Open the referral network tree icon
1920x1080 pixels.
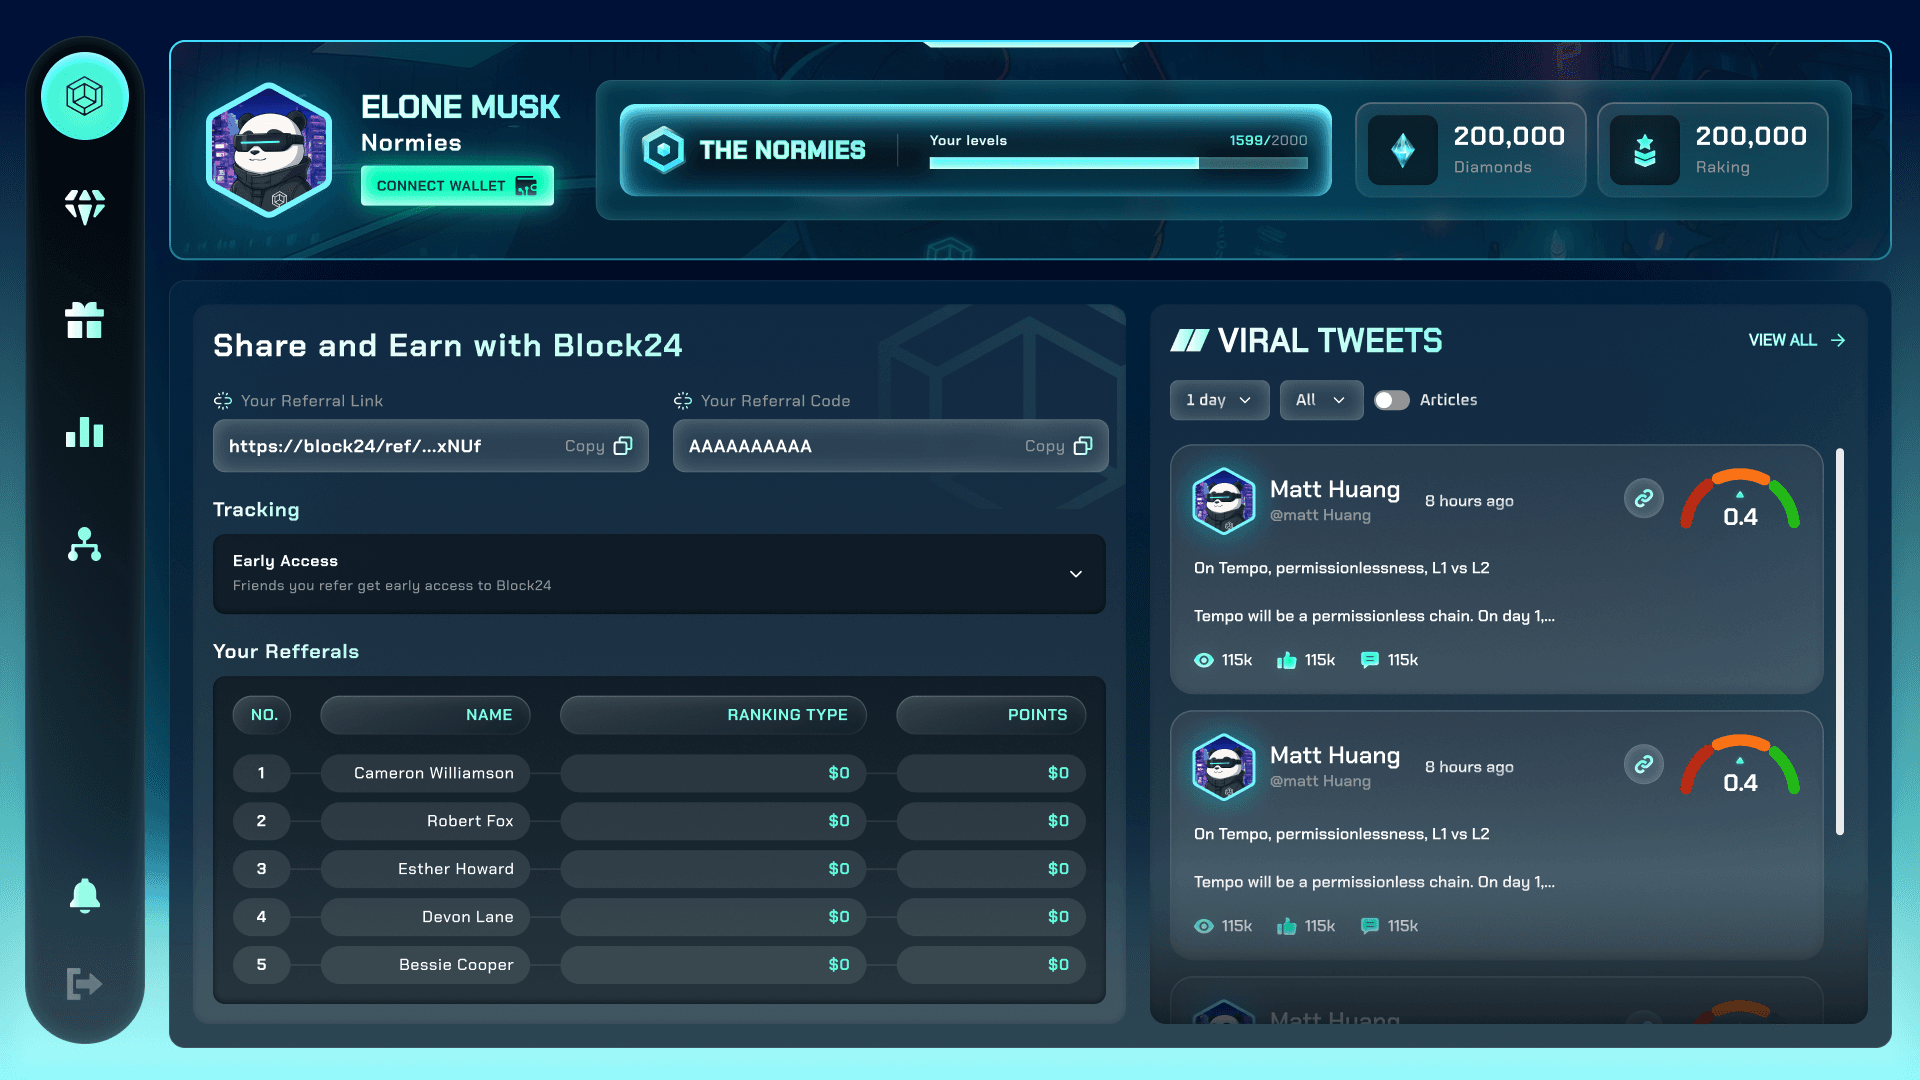[x=85, y=544]
